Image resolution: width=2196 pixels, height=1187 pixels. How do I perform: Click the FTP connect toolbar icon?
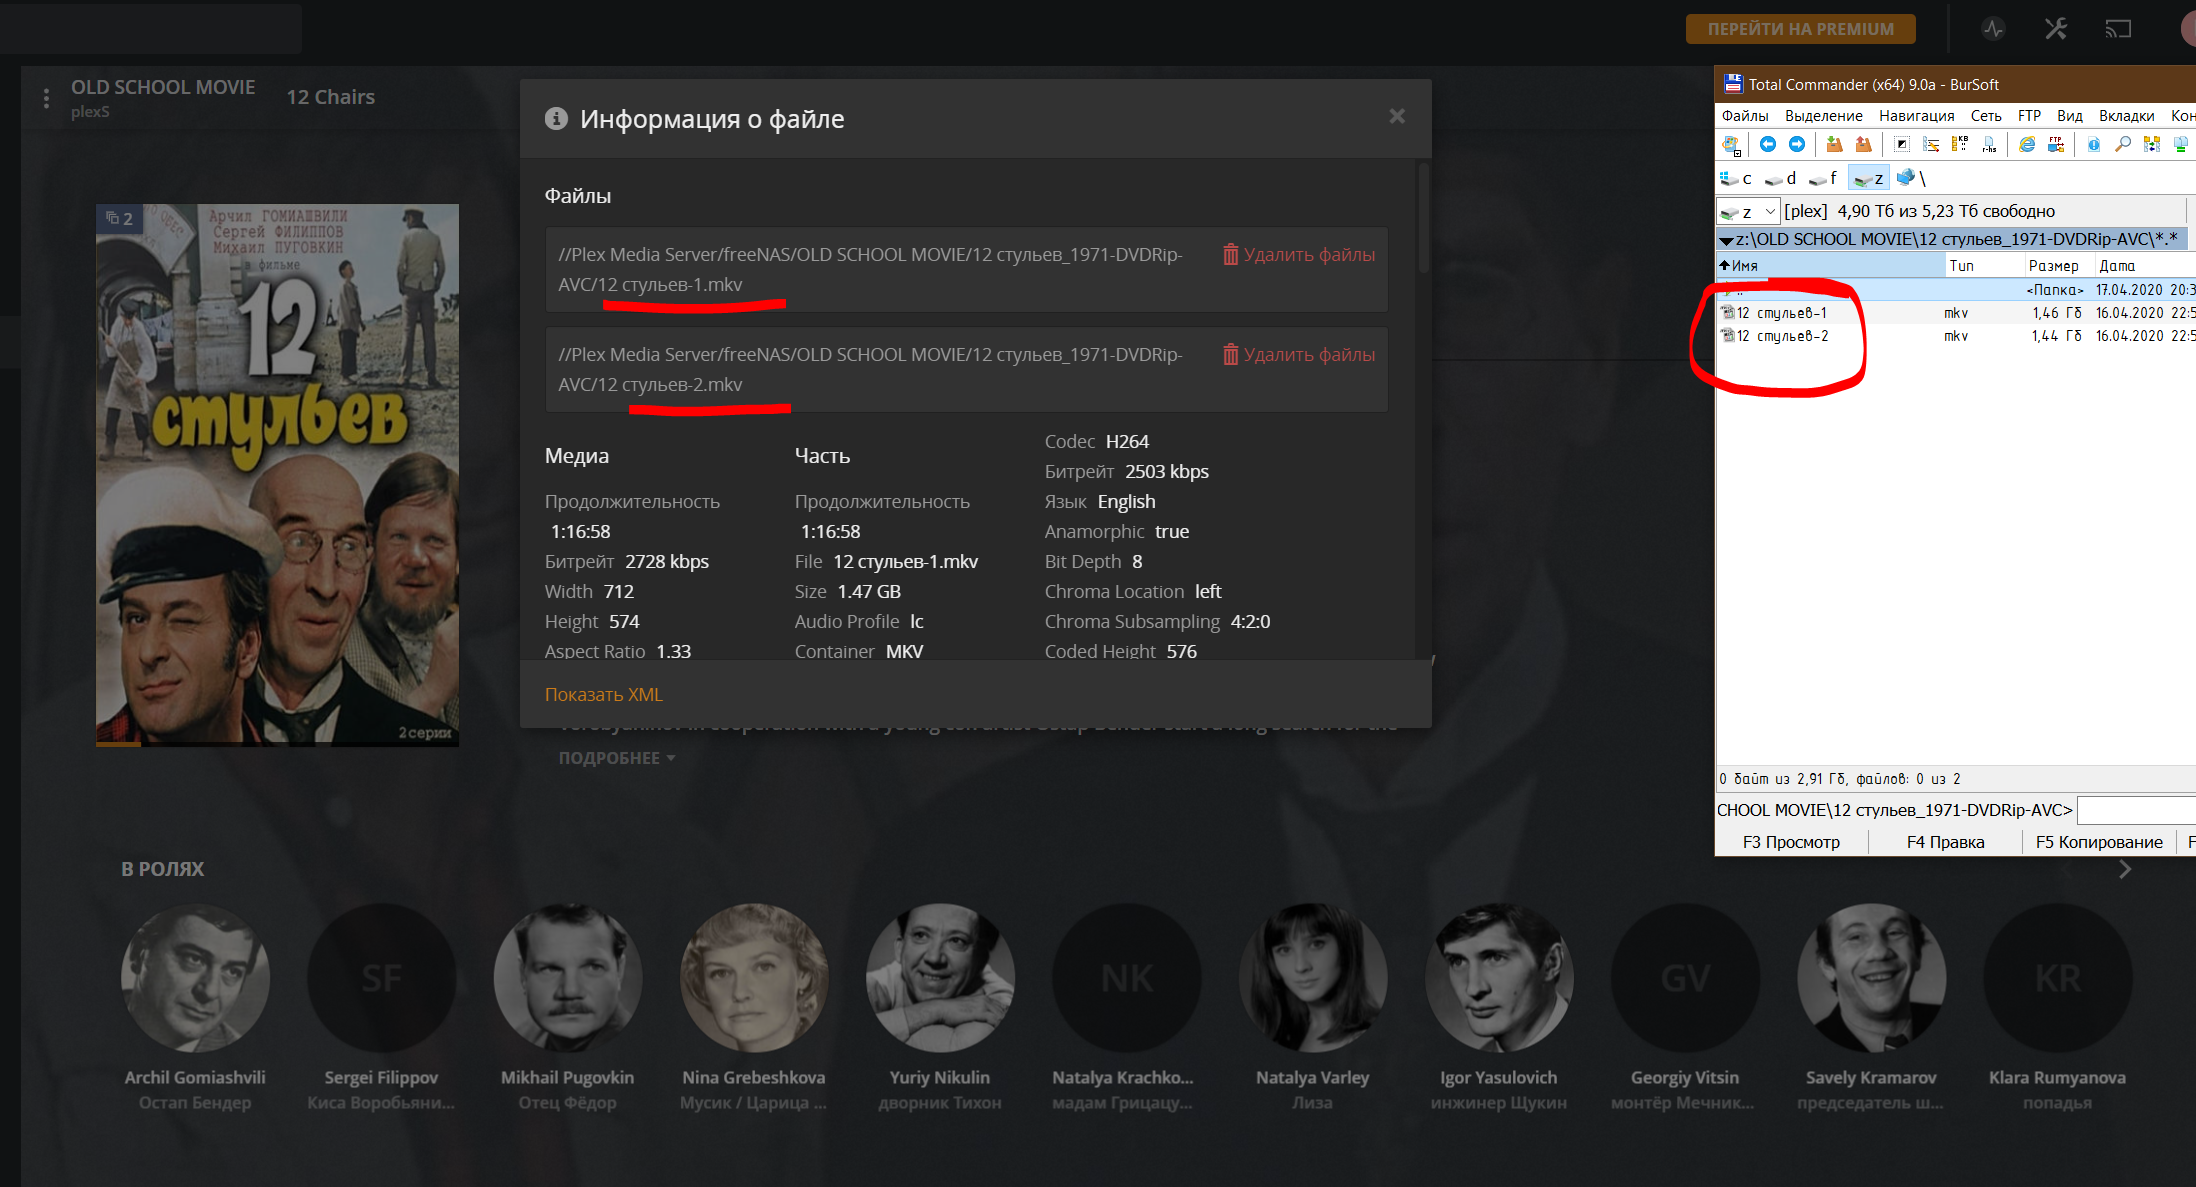pos(2056,145)
